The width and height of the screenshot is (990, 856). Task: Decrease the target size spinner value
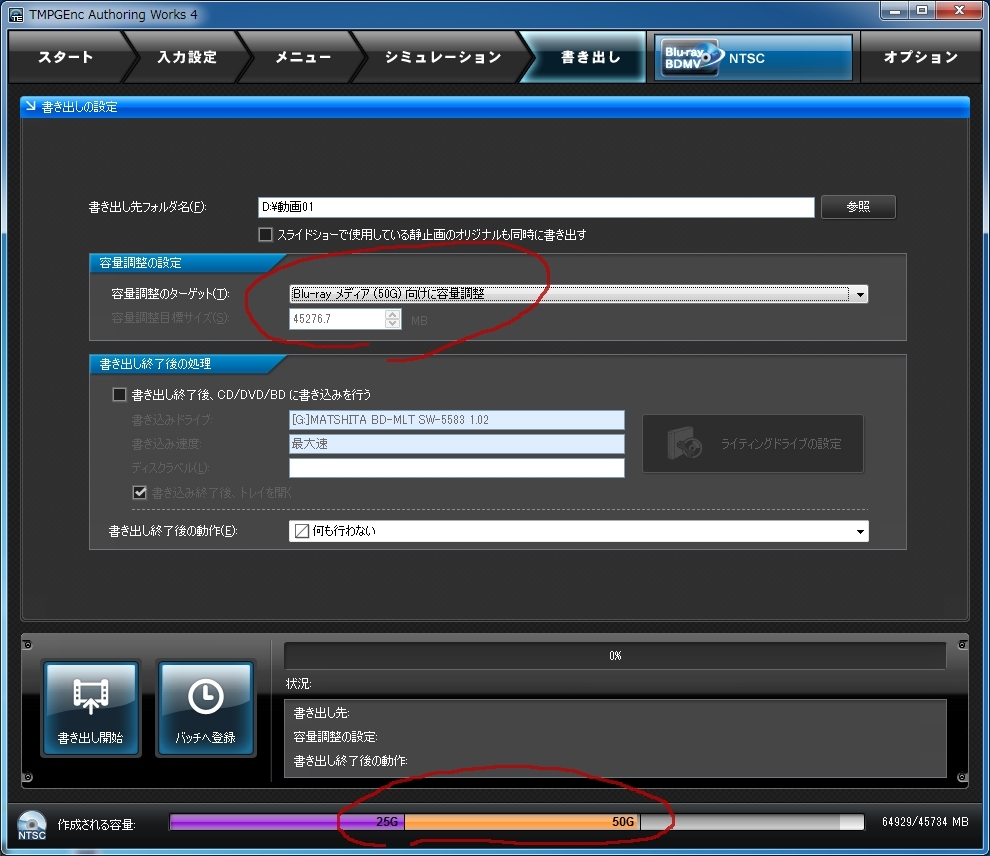pyautogui.click(x=393, y=323)
